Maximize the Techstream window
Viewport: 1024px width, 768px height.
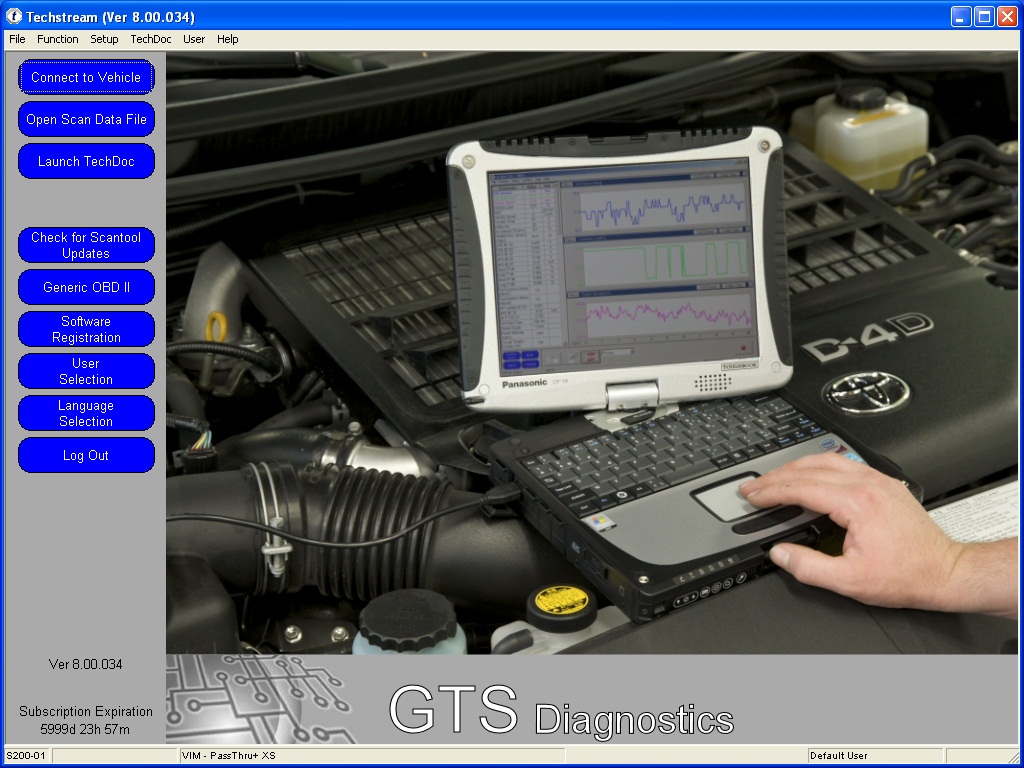pos(984,16)
